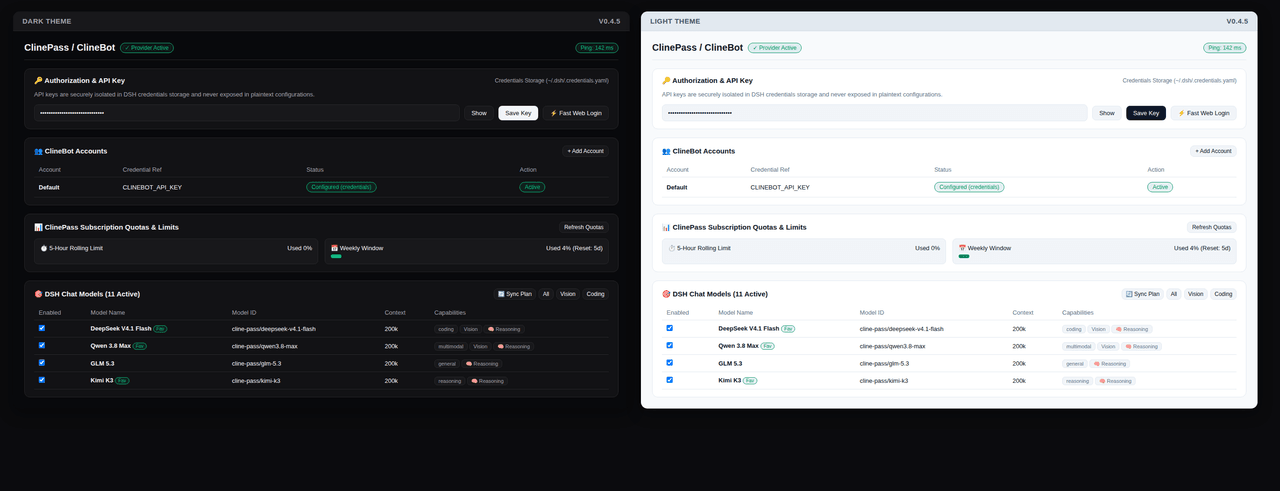Disable Kimi K3 checkbox in light theme panel
The width and height of the screenshot is (1280, 491).
click(670, 380)
